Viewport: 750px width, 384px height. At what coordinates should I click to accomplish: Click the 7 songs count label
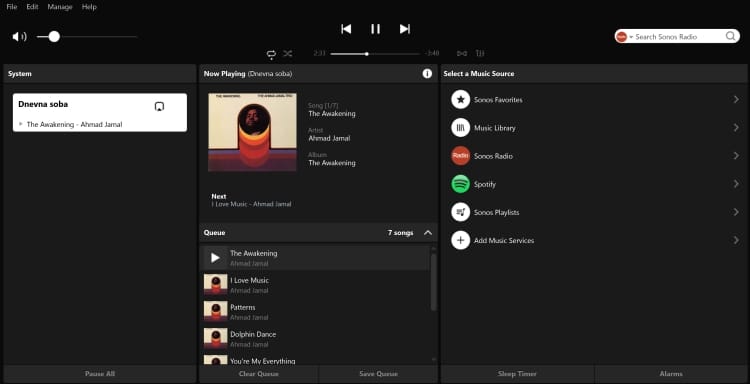click(x=400, y=233)
